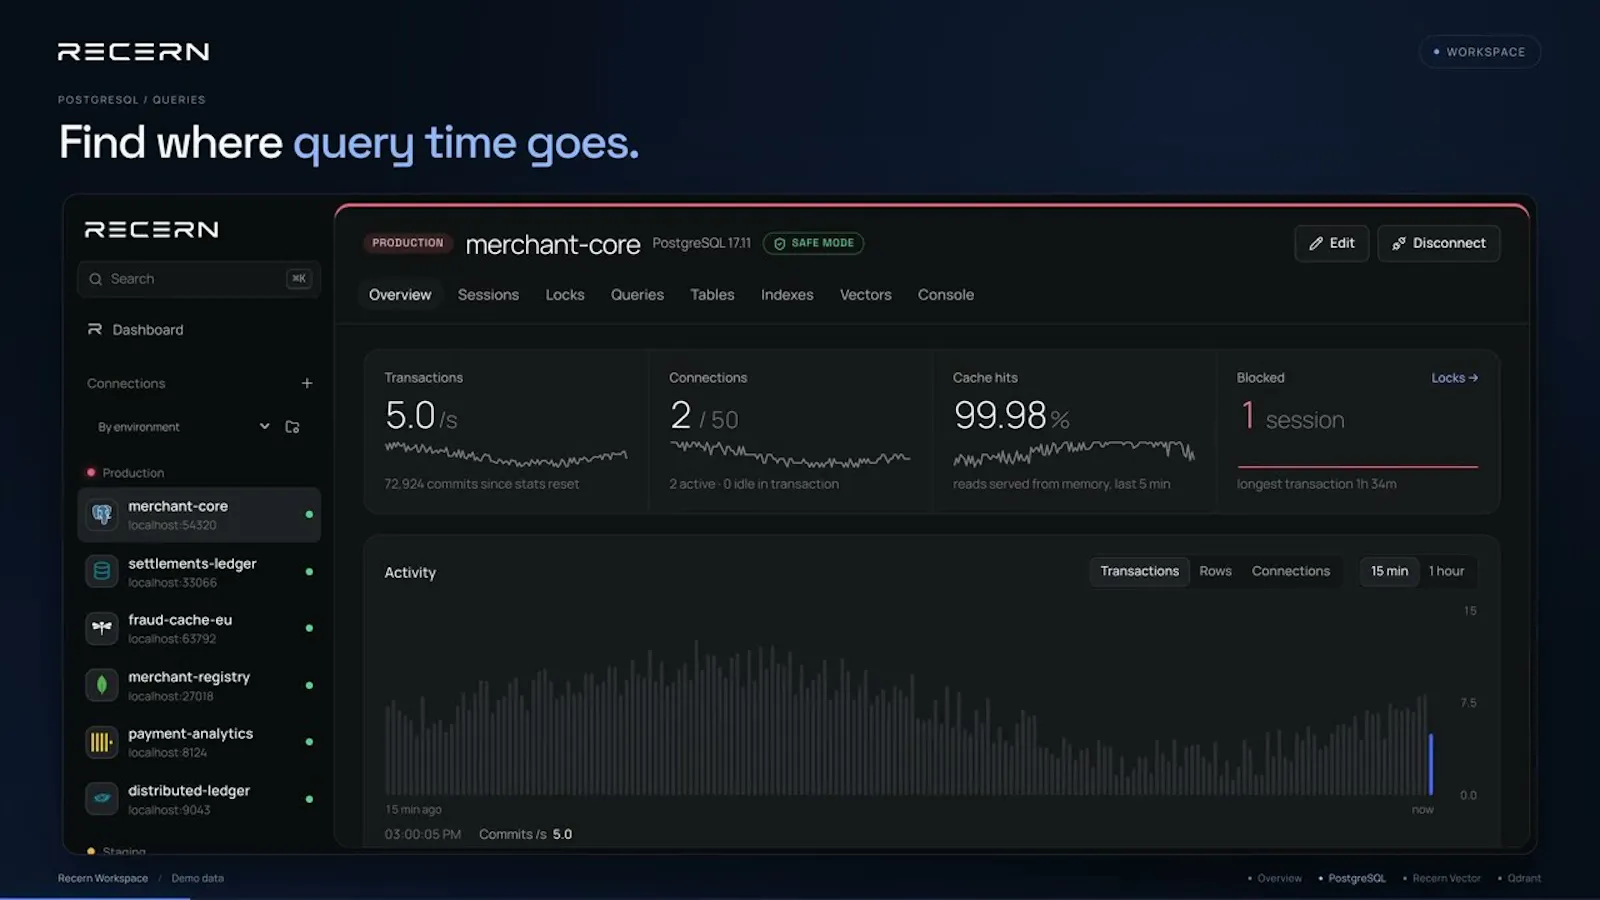Click the Disconnect button
1600x900 pixels.
point(1439,243)
